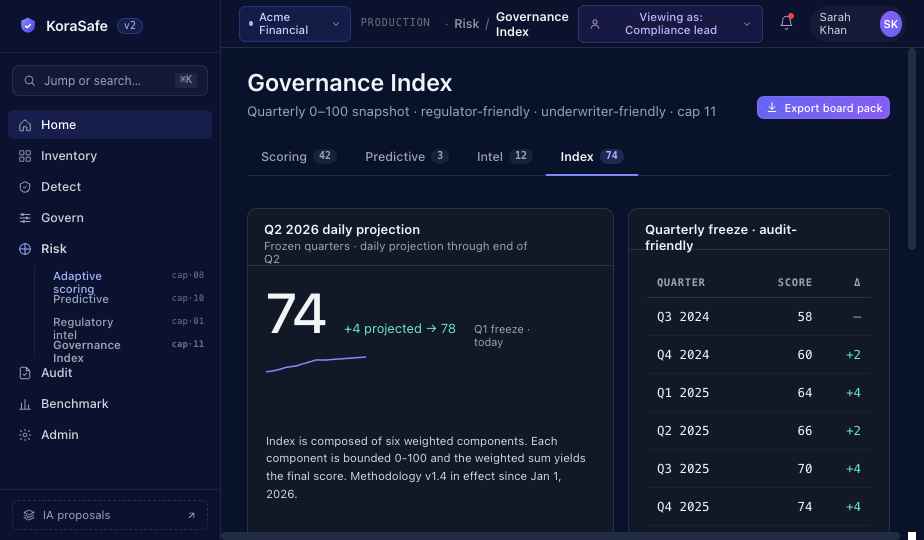This screenshot has width=924, height=540.
Task: Click the search magnifier icon
Action: (29, 81)
